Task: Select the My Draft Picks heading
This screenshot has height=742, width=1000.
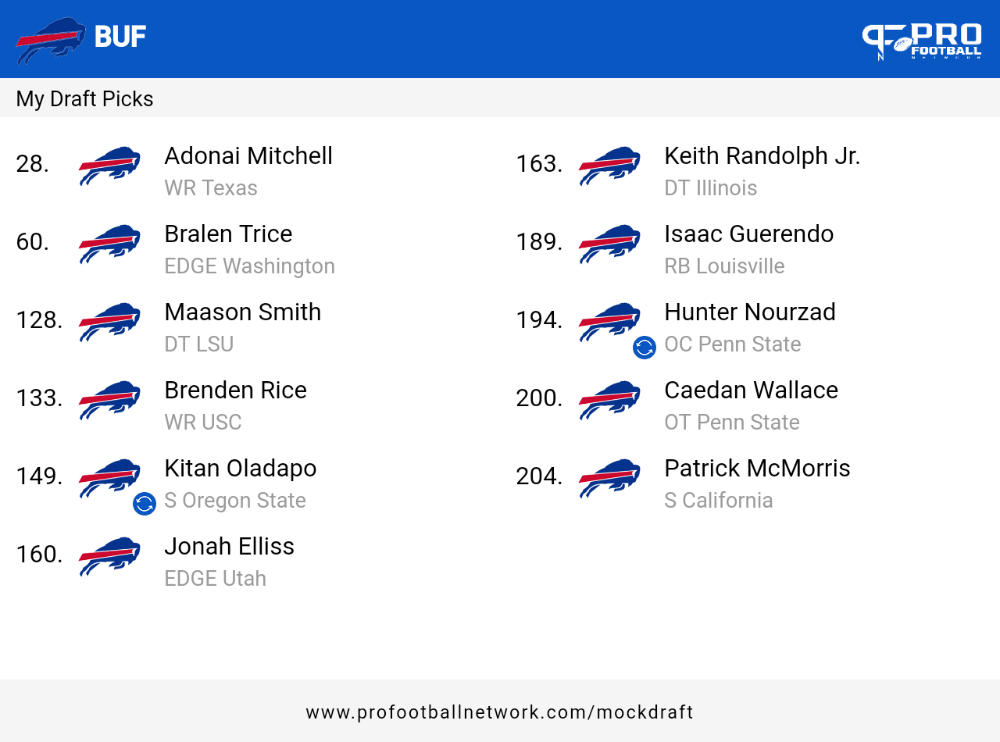Action: 85,99
